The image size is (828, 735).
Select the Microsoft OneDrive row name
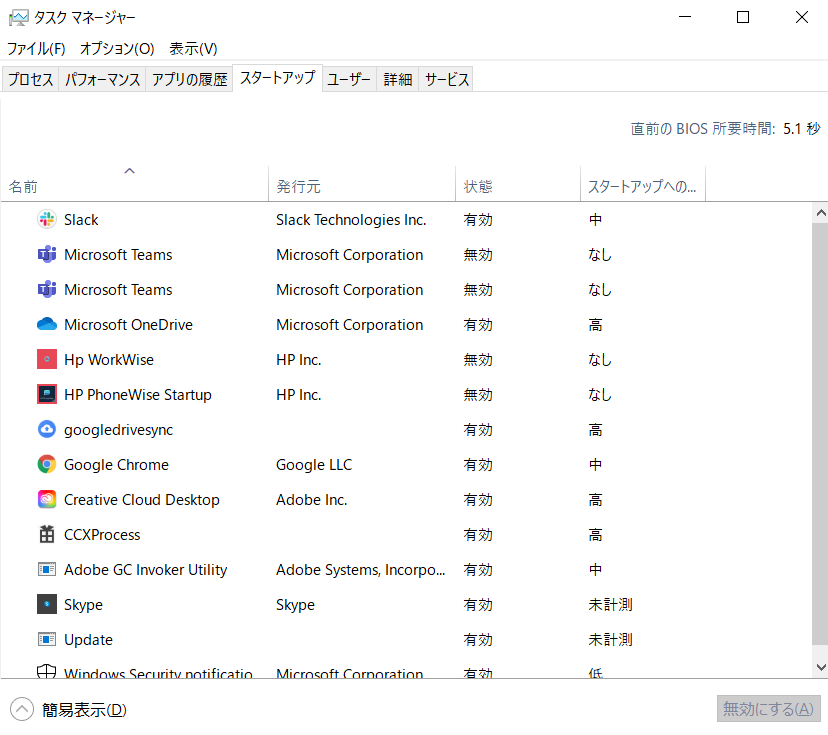128,325
